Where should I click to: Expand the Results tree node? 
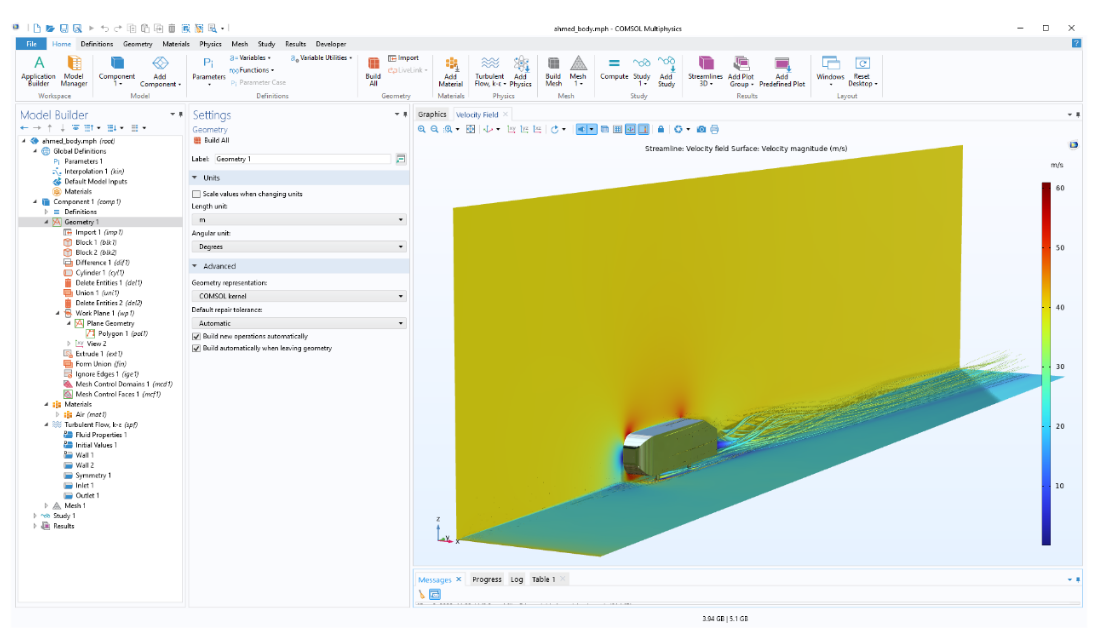(35, 526)
